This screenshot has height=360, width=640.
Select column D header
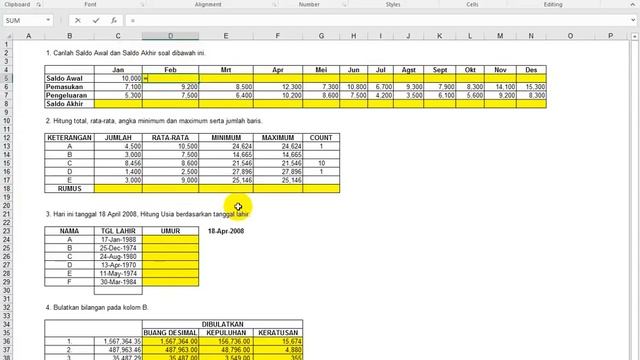tap(171, 36)
